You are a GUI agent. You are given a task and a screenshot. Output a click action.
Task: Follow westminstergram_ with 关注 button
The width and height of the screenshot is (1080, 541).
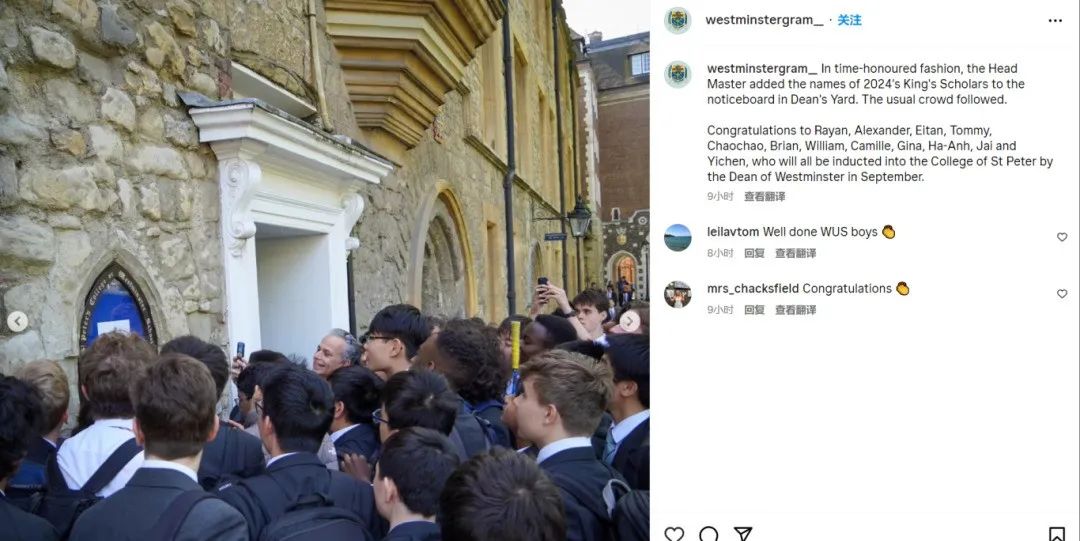pyautogui.click(x=849, y=21)
